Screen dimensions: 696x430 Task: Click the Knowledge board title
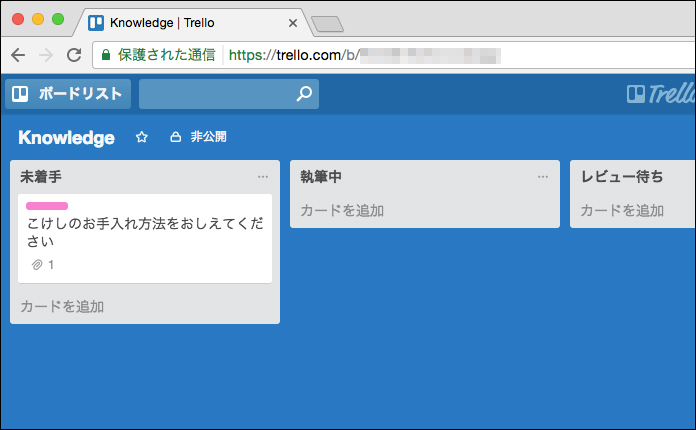pyautogui.click(x=67, y=138)
